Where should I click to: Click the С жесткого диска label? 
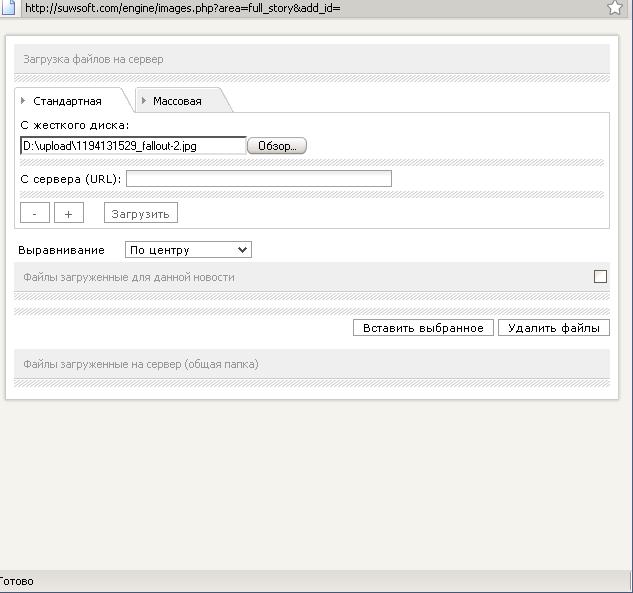click(75, 125)
